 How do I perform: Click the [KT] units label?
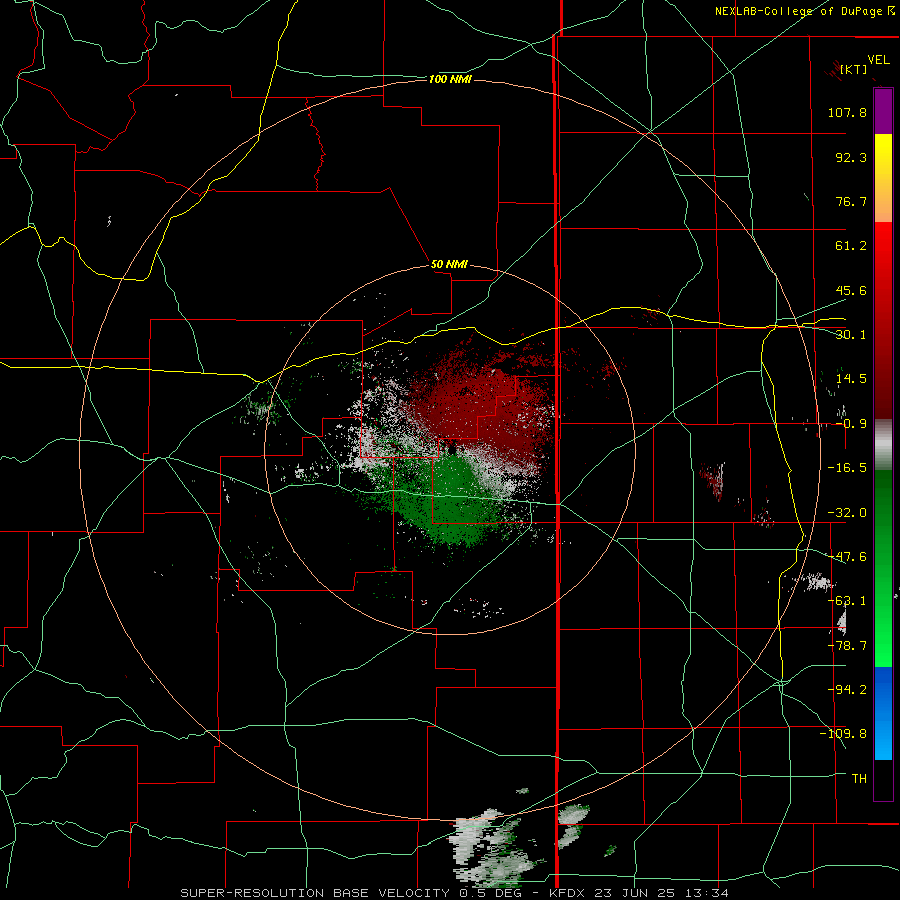[x=854, y=69]
